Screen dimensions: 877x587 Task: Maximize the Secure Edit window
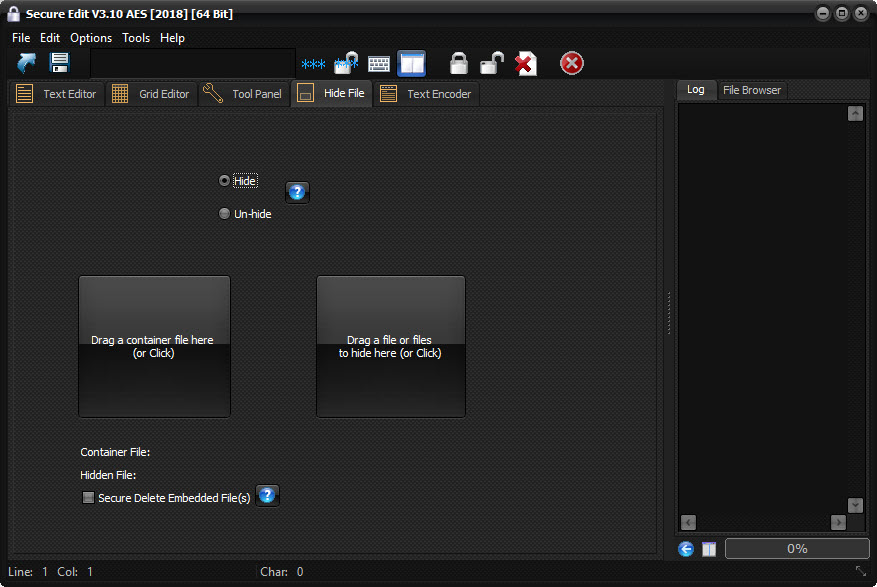[x=842, y=13]
